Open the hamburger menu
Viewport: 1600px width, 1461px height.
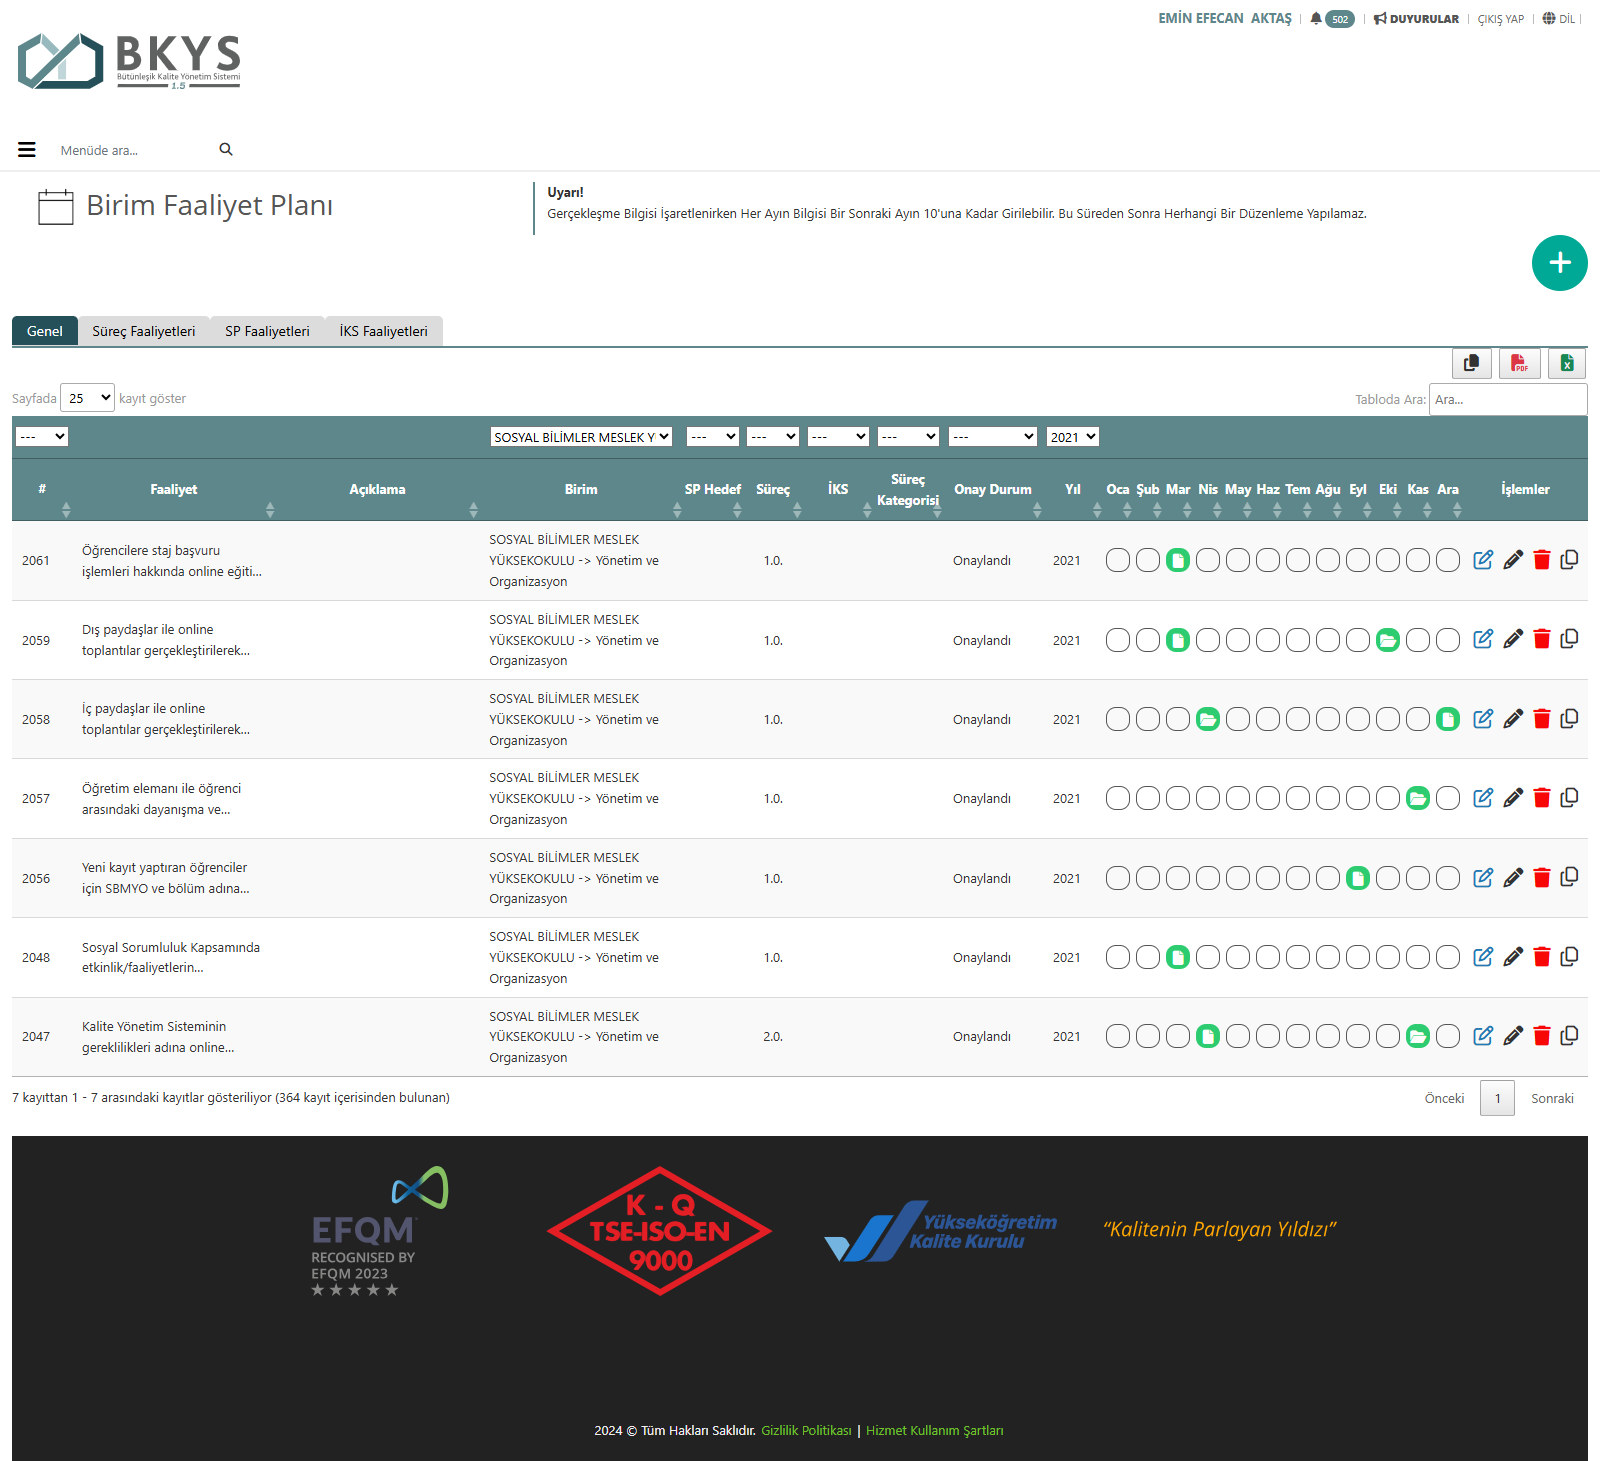coord(27,150)
